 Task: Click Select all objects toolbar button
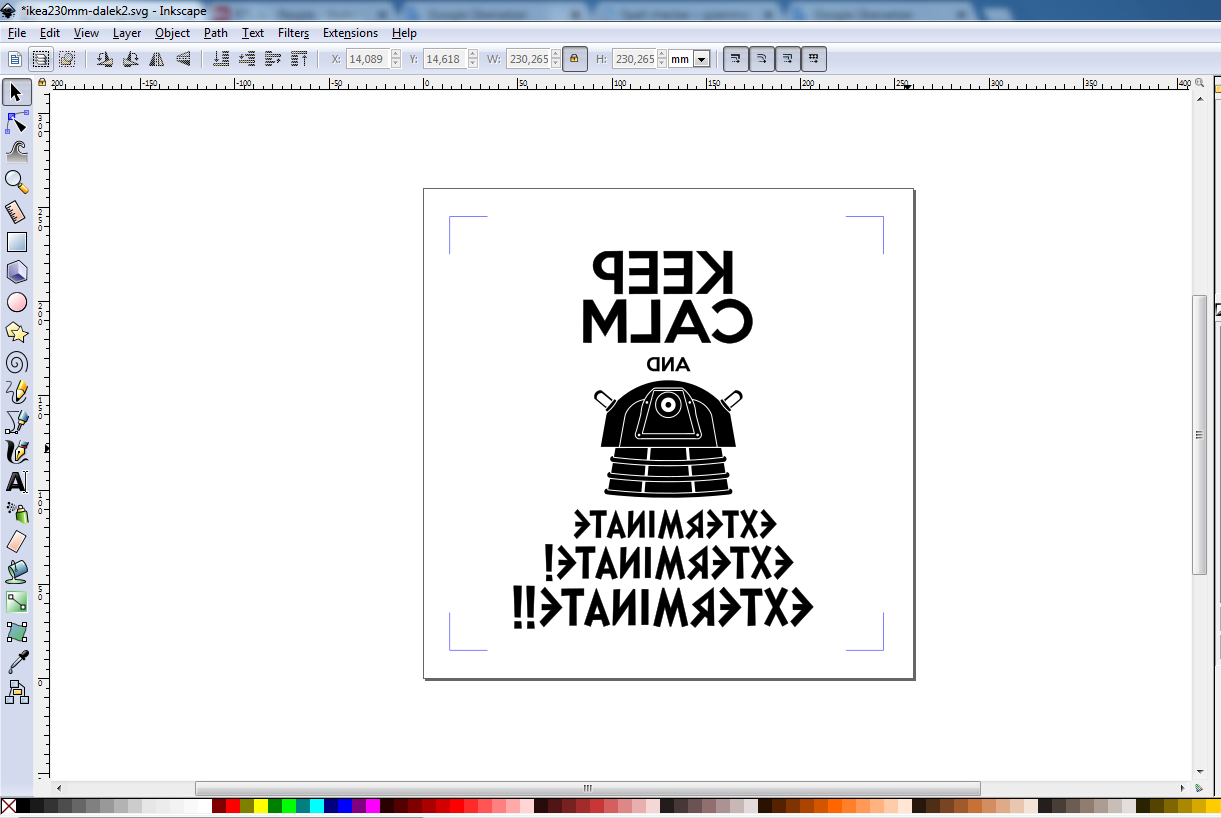[x=15, y=59]
